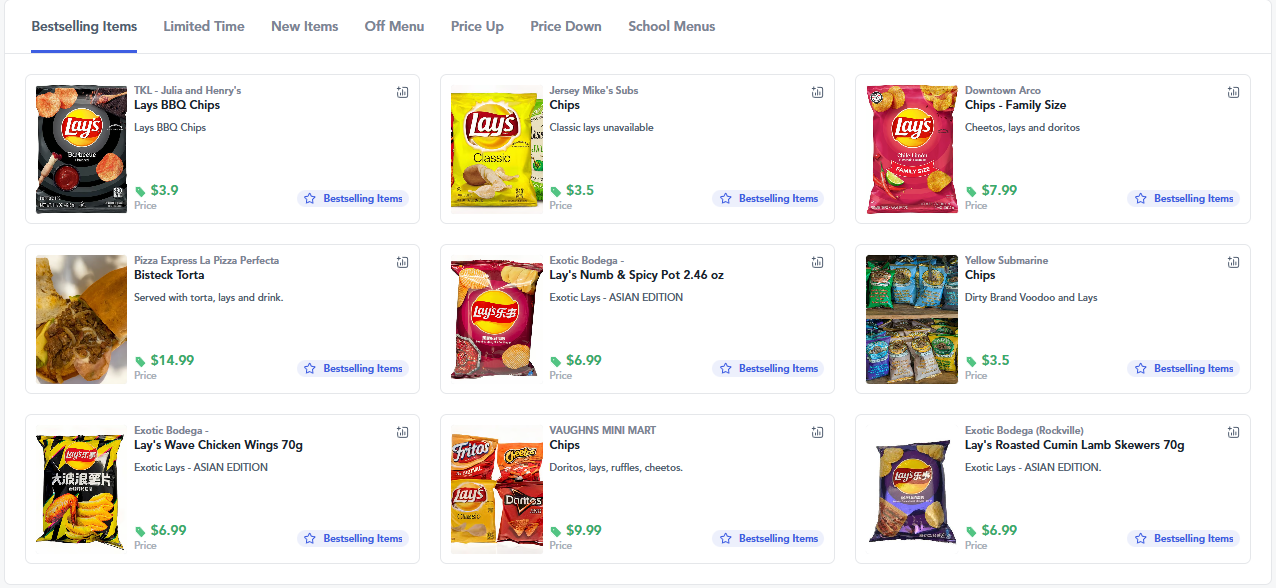
Task: Click the Yellow Submarine chips shelf photo
Action: pos(911,319)
